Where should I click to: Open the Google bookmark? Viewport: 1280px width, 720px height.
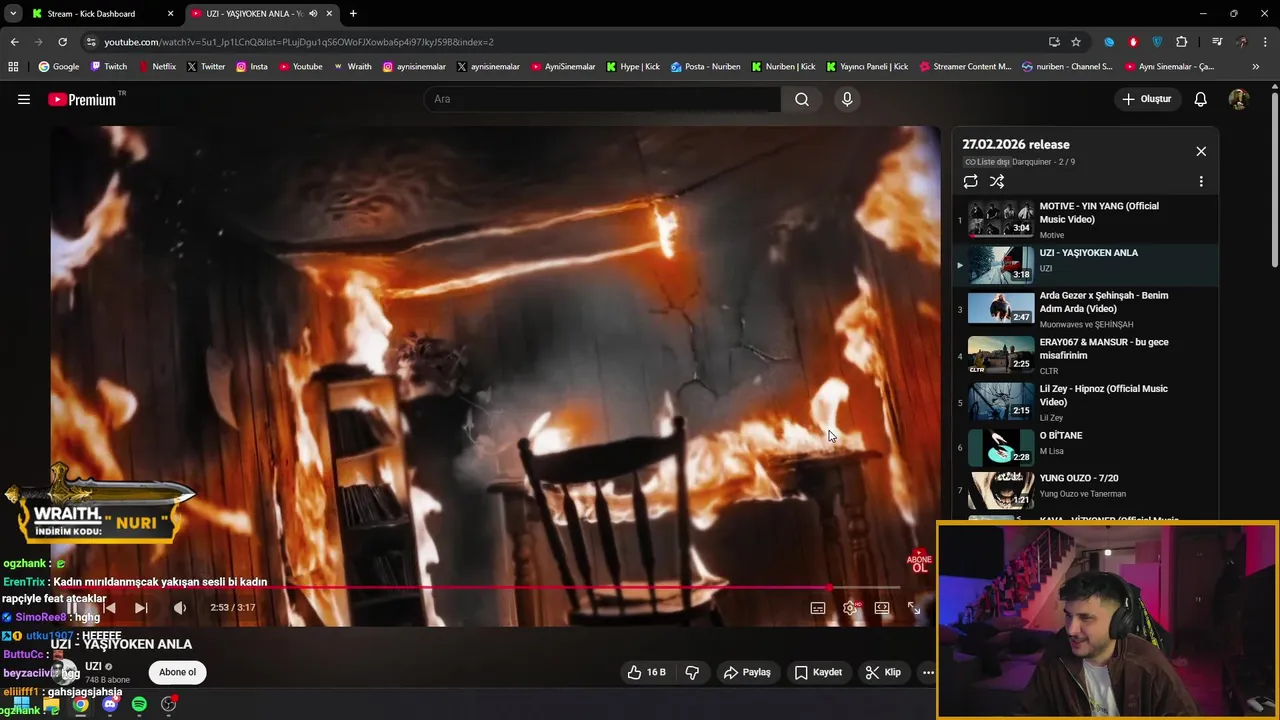click(x=59, y=67)
